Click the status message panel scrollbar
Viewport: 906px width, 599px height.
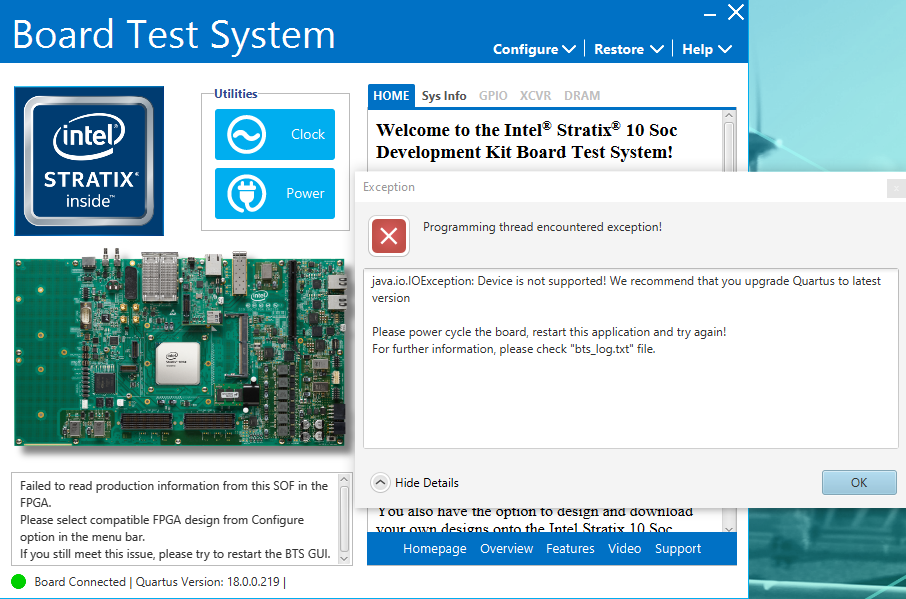(x=344, y=519)
